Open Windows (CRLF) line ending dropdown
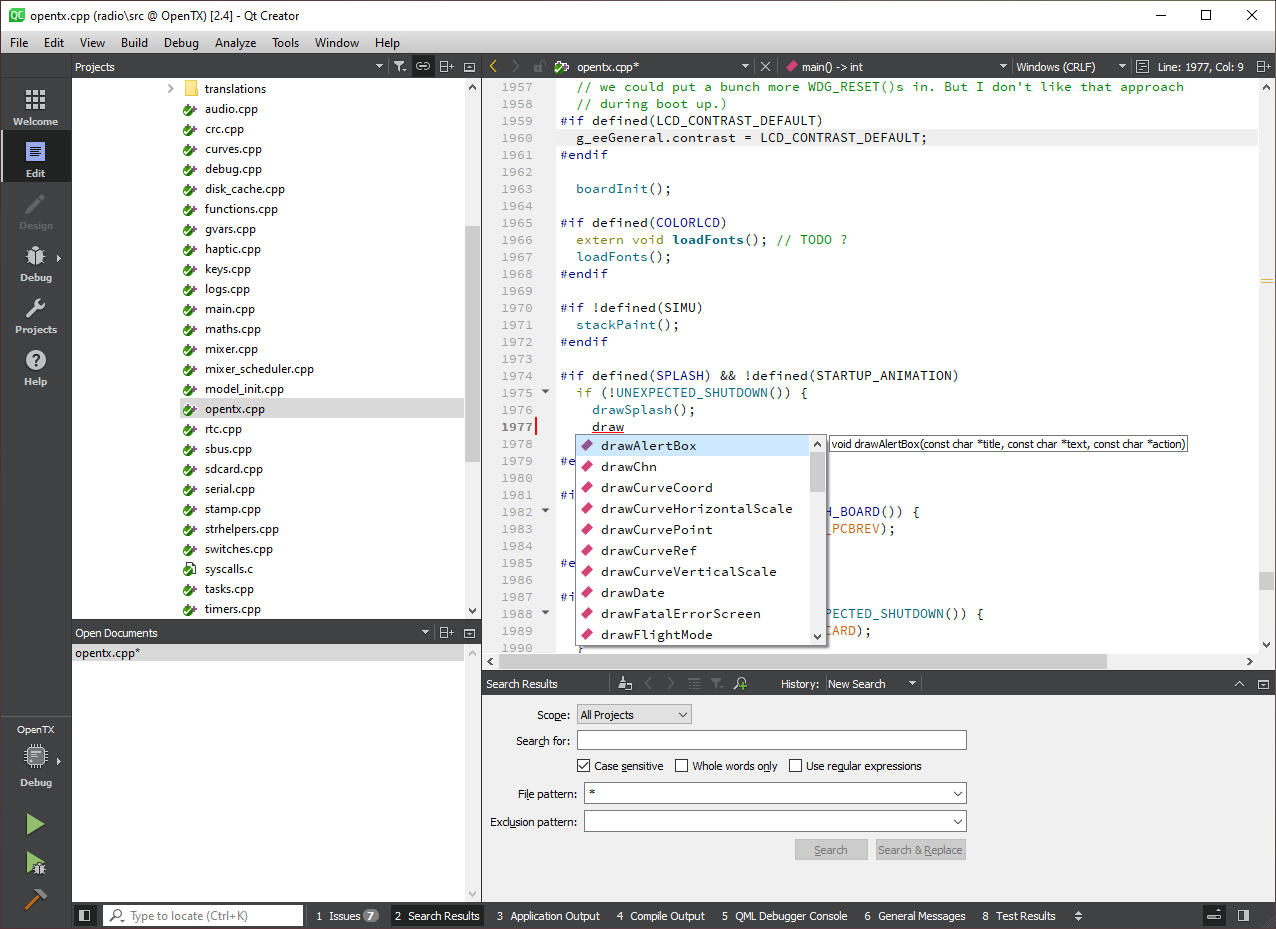Image resolution: width=1276 pixels, height=929 pixels. click(x=1070, y=67)
